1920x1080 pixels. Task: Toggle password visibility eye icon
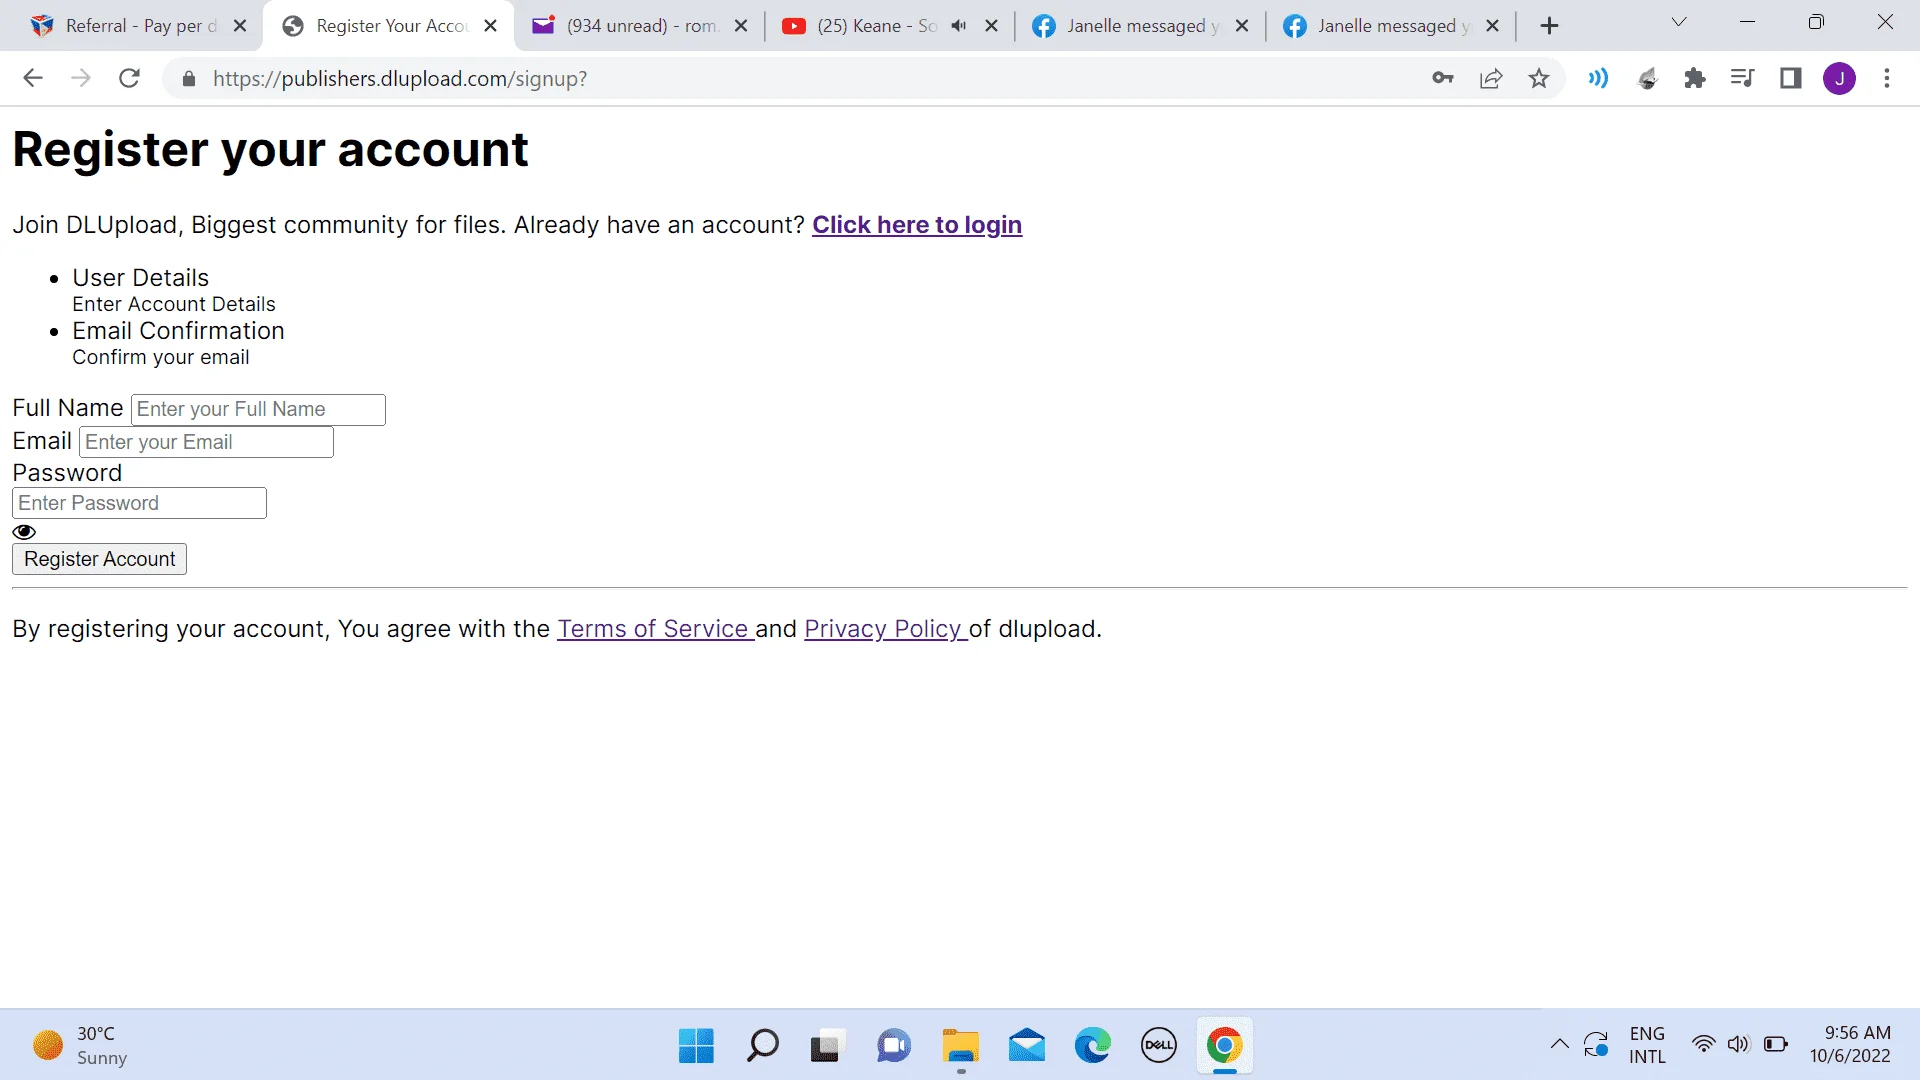[x=24, y=532]
